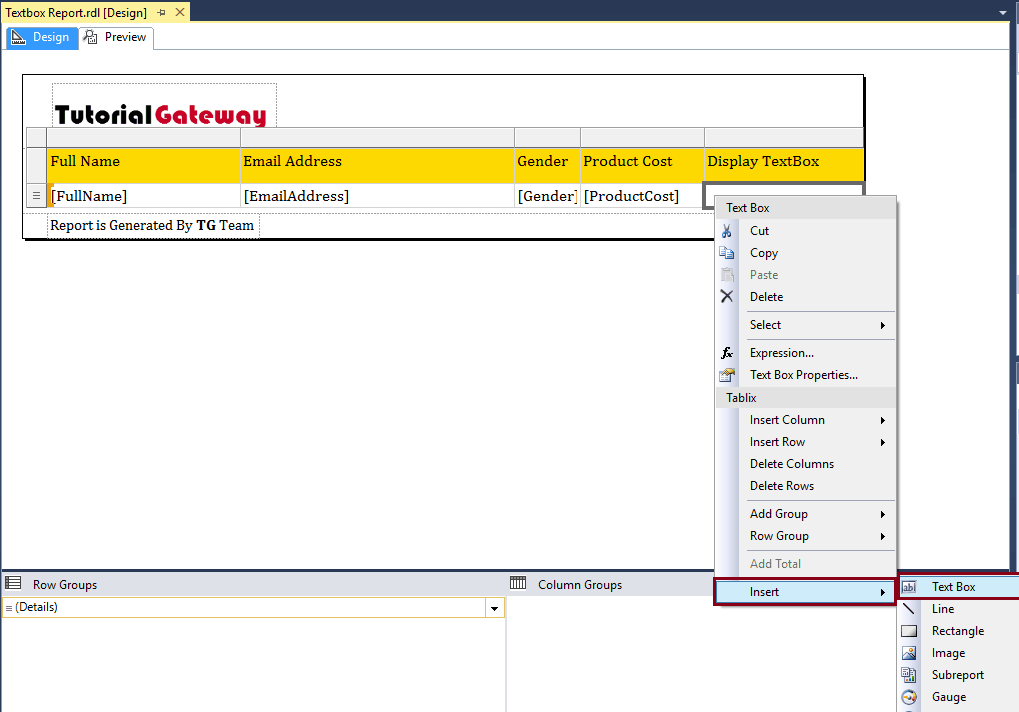Click the Delete X icon

point(727,296)
